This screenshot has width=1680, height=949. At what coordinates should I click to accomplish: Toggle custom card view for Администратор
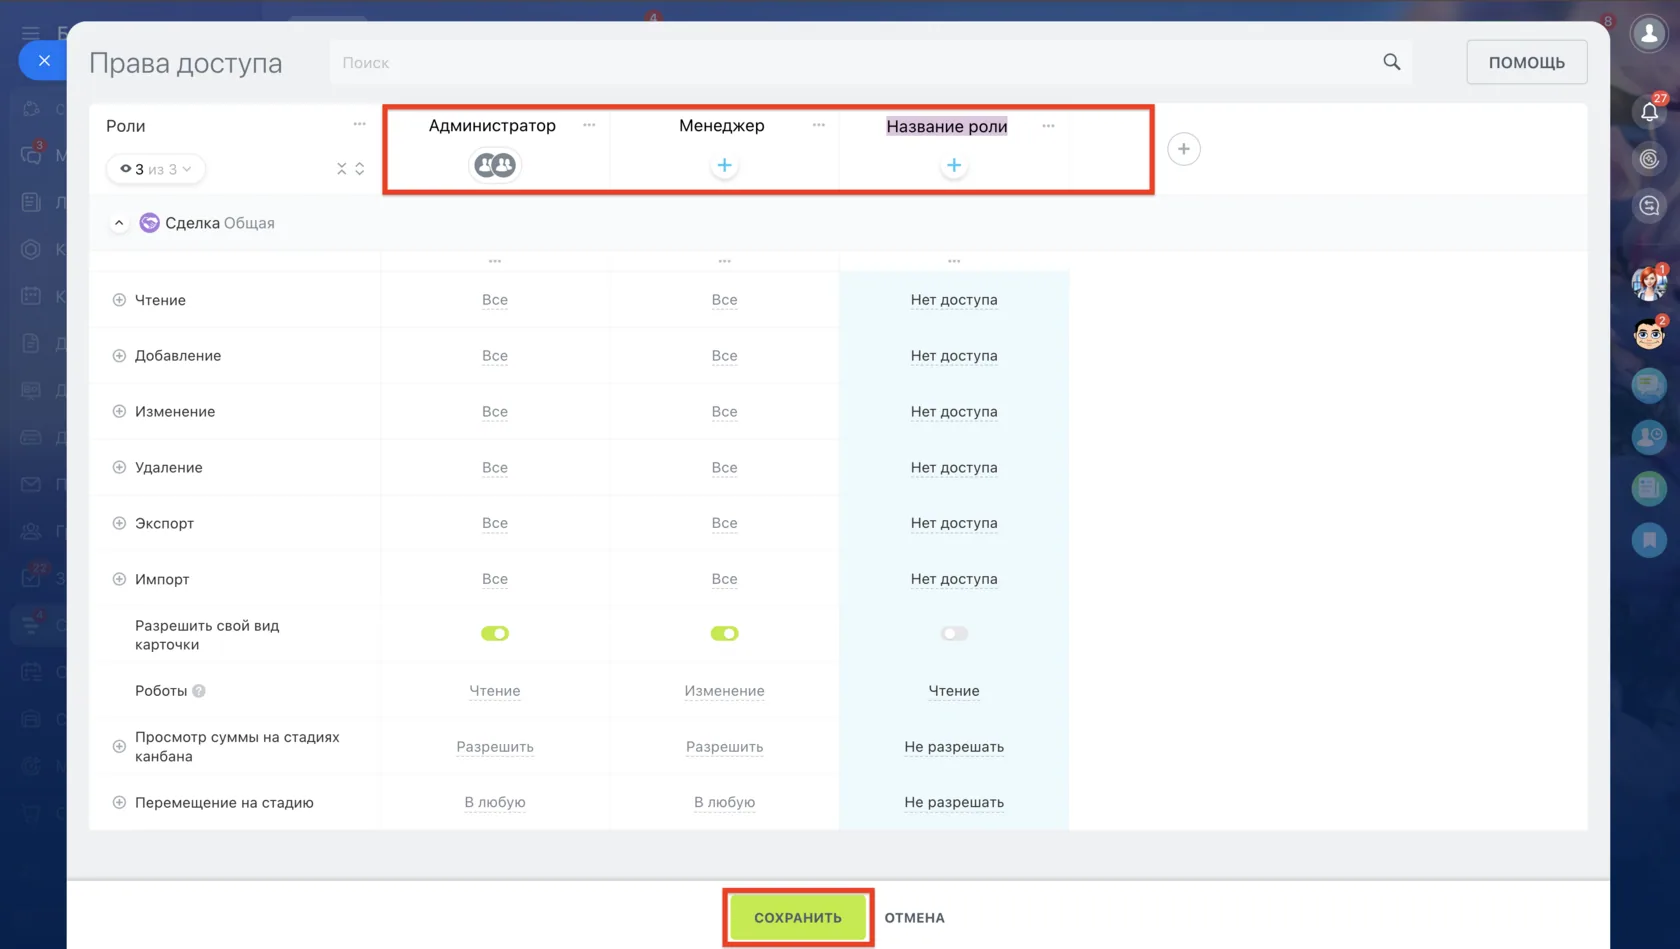coord(494,634)
